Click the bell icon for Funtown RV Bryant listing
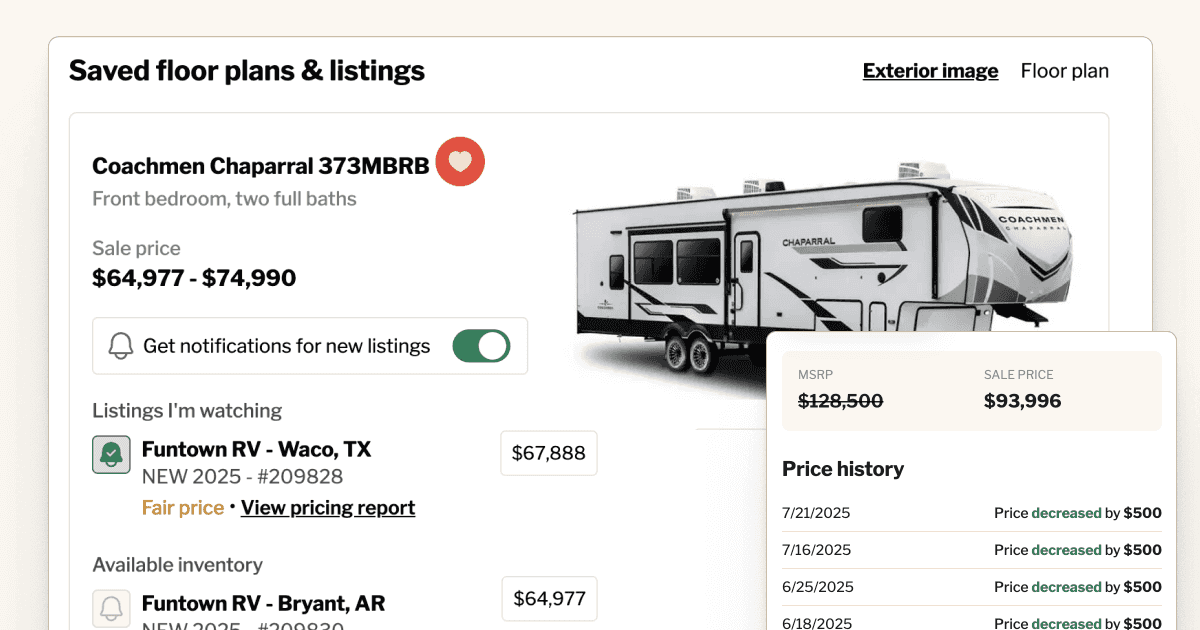This screenshot has height=630, width=1200. [x=111, y=608]
